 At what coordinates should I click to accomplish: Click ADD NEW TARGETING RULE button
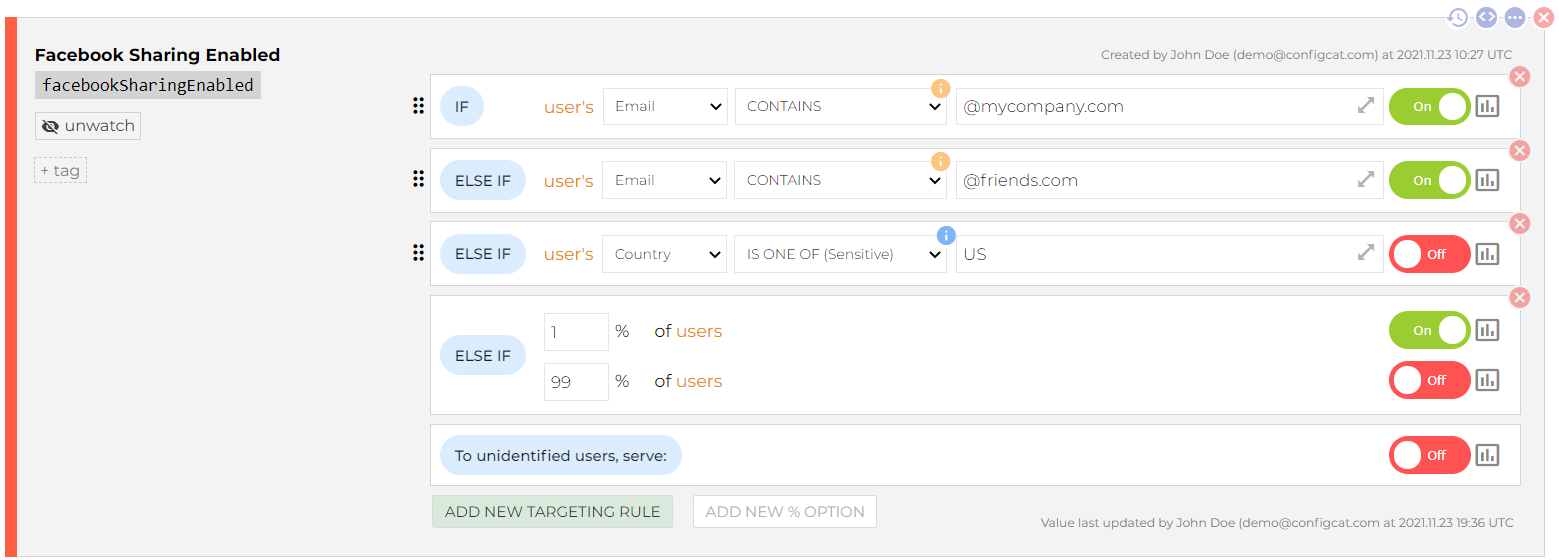coord(552,511)
